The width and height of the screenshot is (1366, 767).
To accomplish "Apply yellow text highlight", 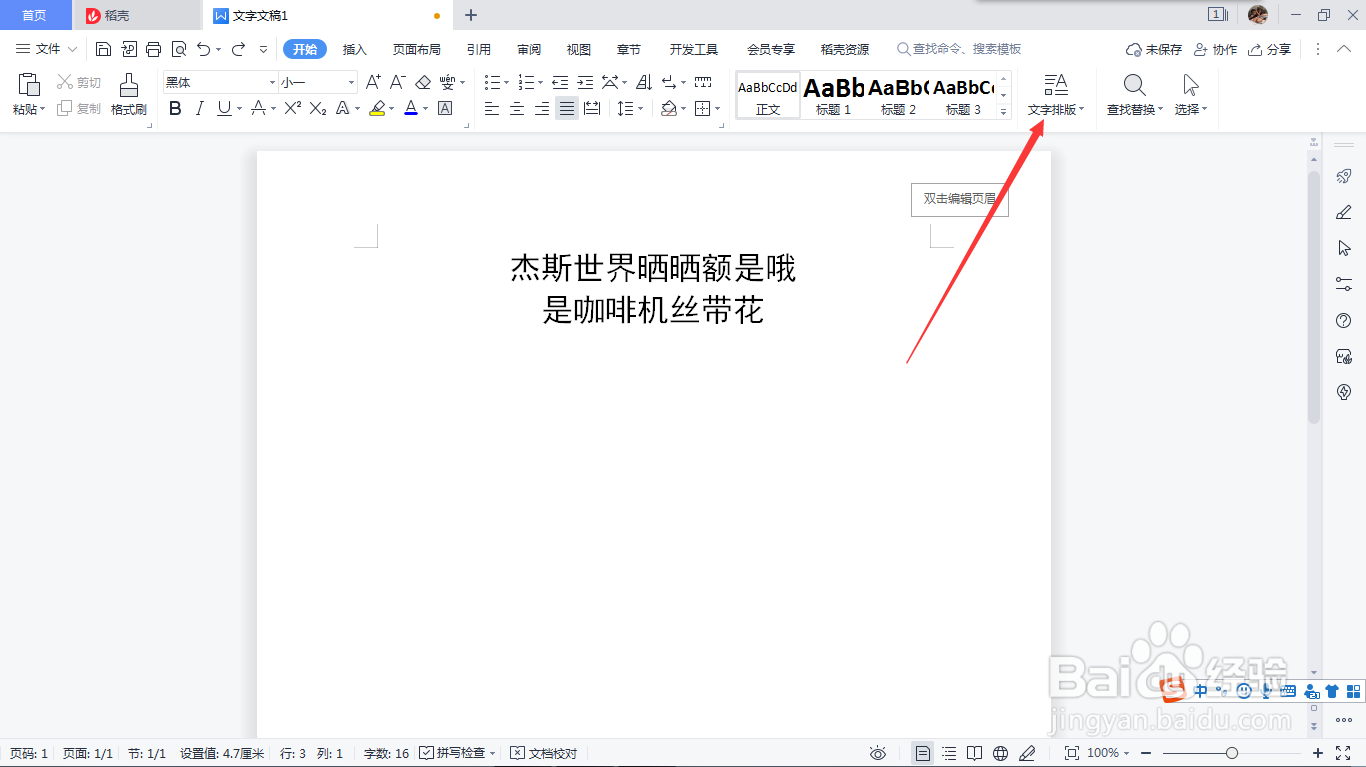I will pos(379,108).
